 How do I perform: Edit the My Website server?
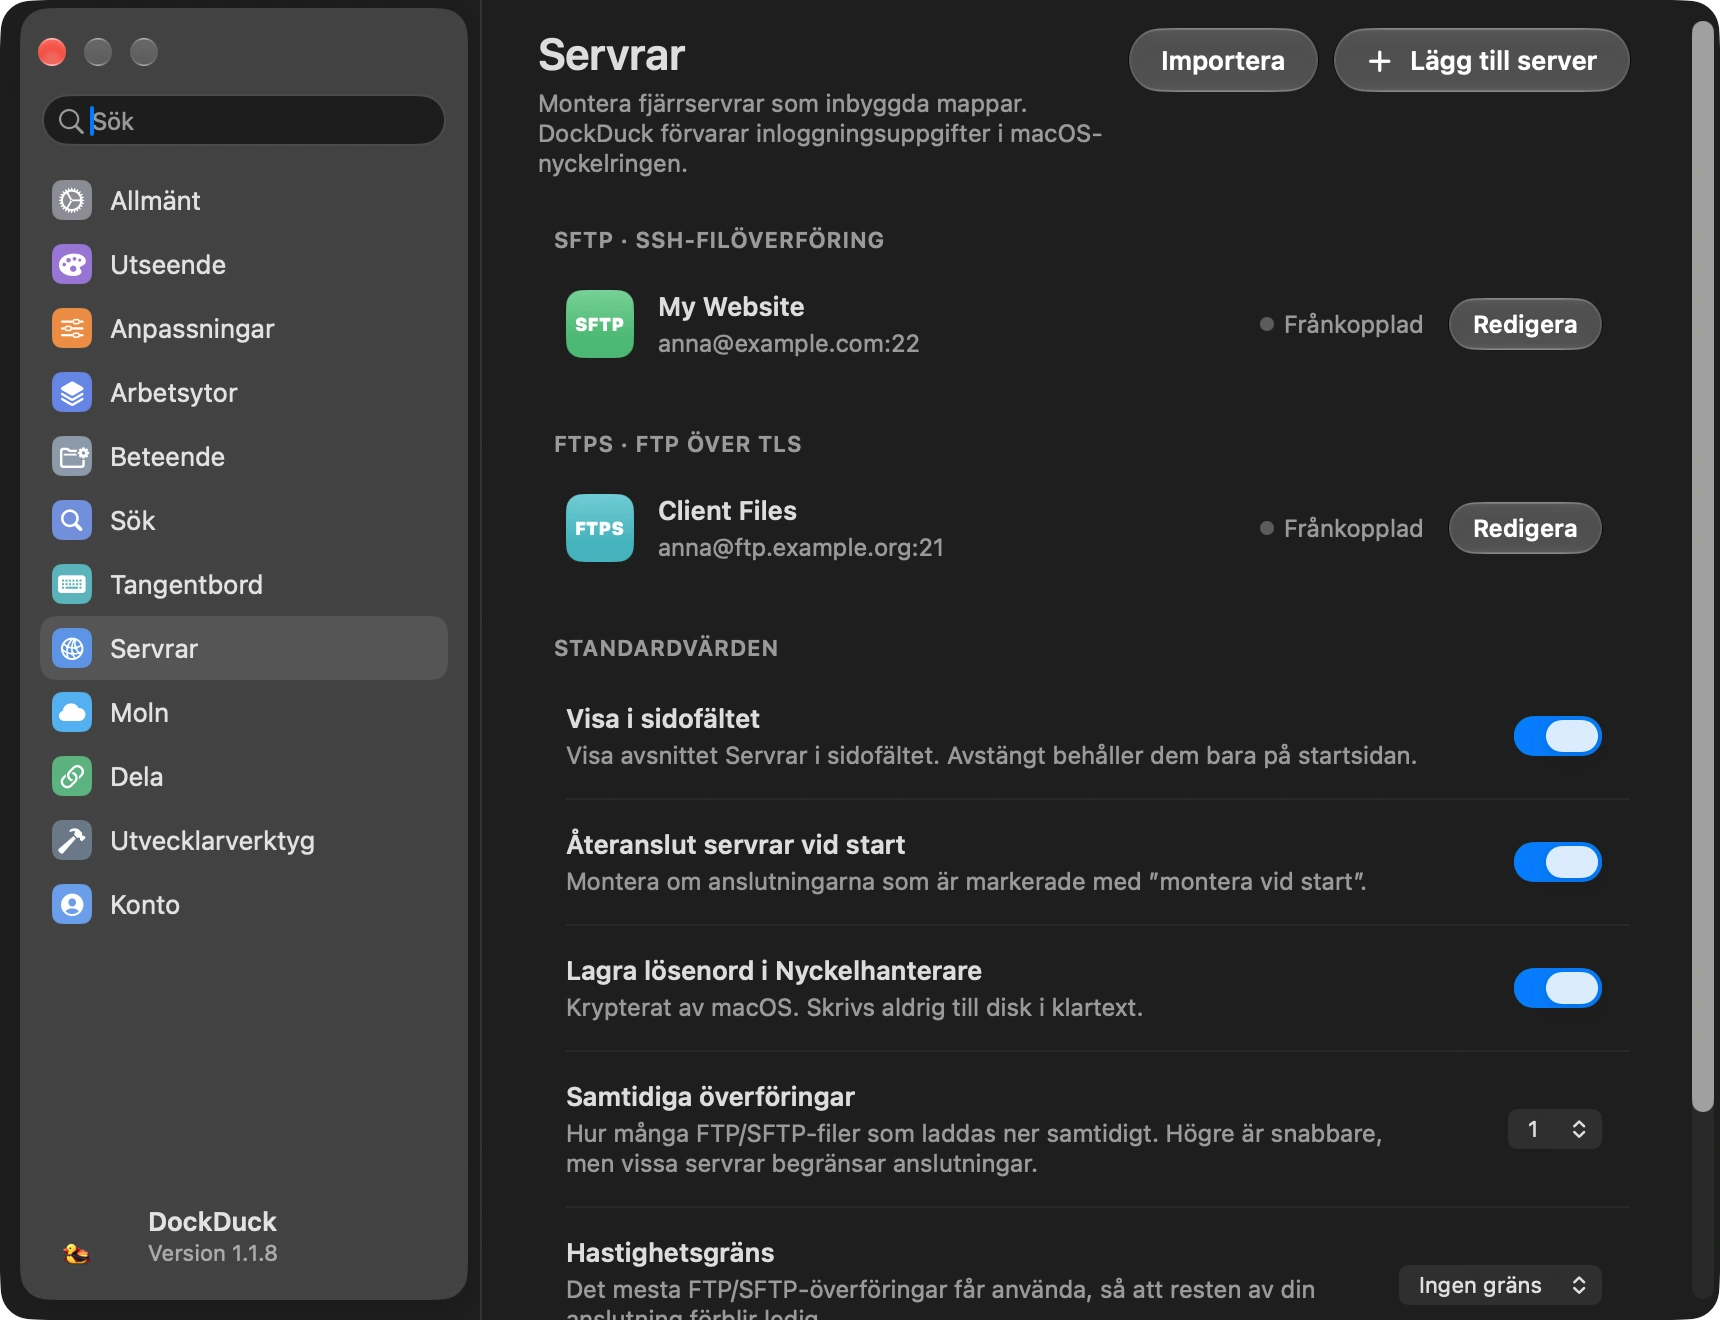click(x=1525, y=324)
